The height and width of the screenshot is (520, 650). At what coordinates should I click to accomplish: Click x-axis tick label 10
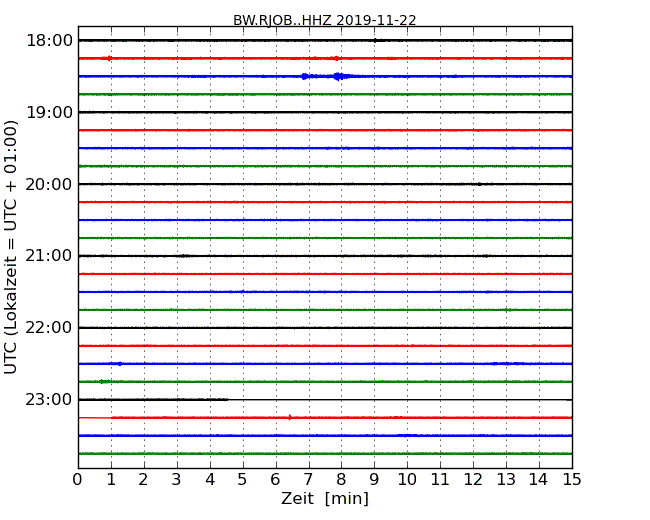click(407, 479)
